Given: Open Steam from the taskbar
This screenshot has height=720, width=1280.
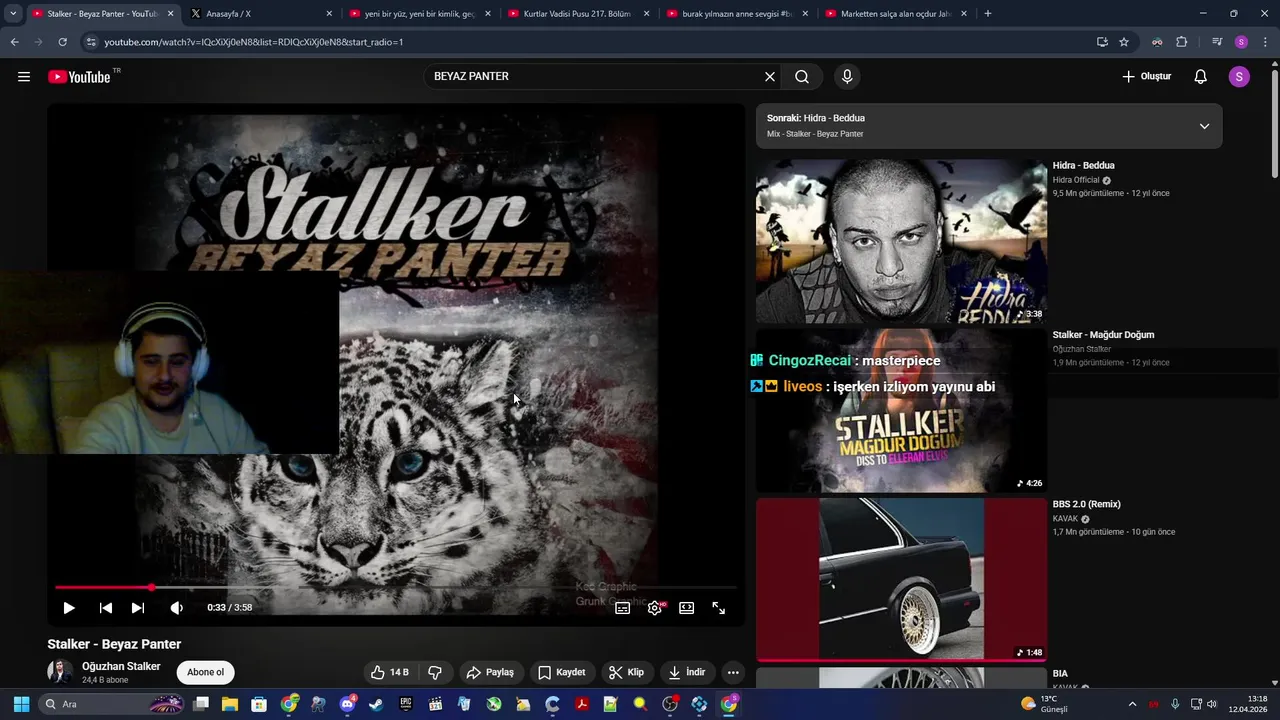Looking at the screenshot, I should [x=376, y=704].
